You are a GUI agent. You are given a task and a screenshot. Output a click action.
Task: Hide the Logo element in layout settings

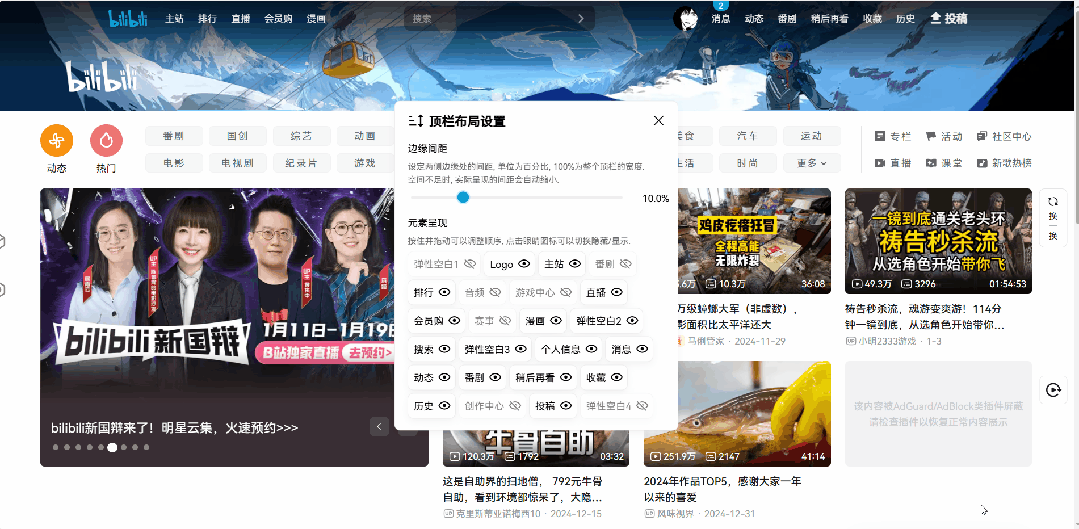[524, 263]
